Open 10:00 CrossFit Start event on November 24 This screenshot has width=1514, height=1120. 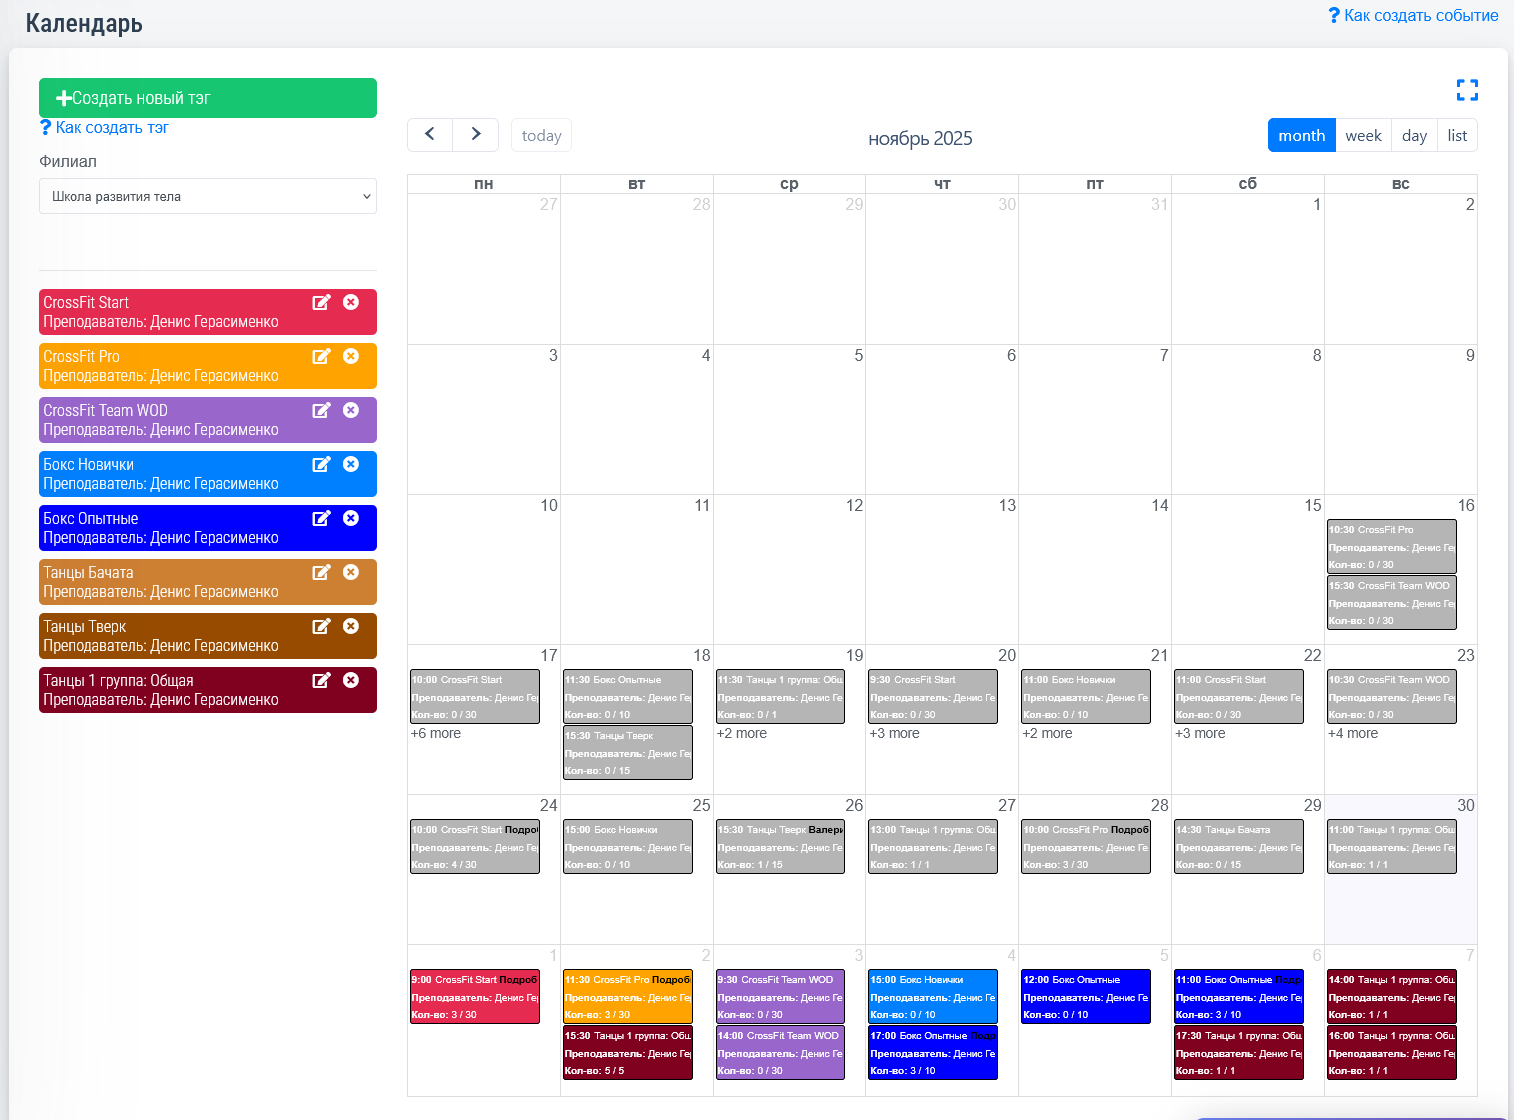[475, 846]
